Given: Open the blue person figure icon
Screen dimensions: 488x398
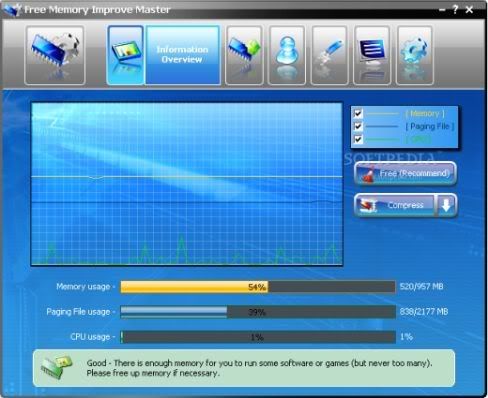Looking at the screenshot, I should (x=287, y=55).
